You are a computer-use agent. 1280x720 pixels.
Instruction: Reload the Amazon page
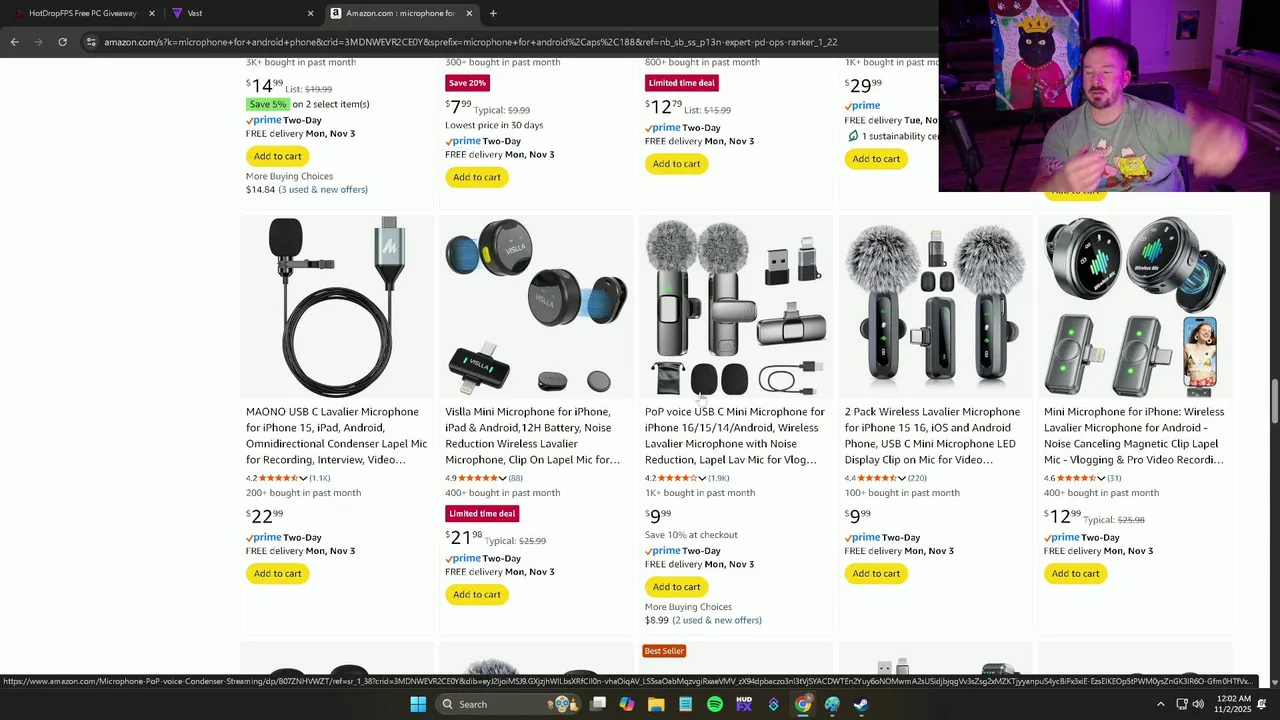click(x=62, y=42)
